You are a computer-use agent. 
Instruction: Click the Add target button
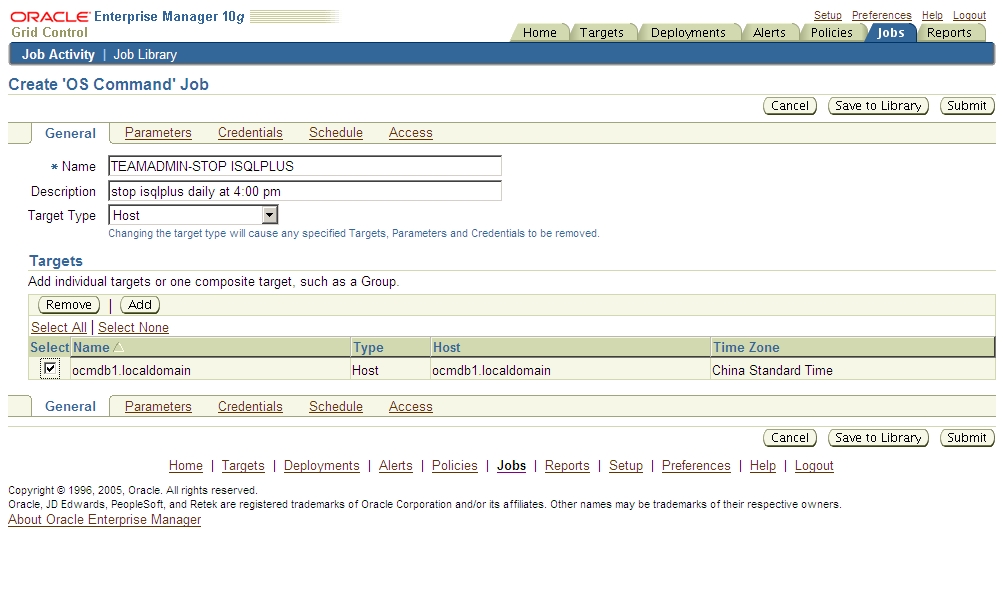pyautogui.click(x=140, y=305)
